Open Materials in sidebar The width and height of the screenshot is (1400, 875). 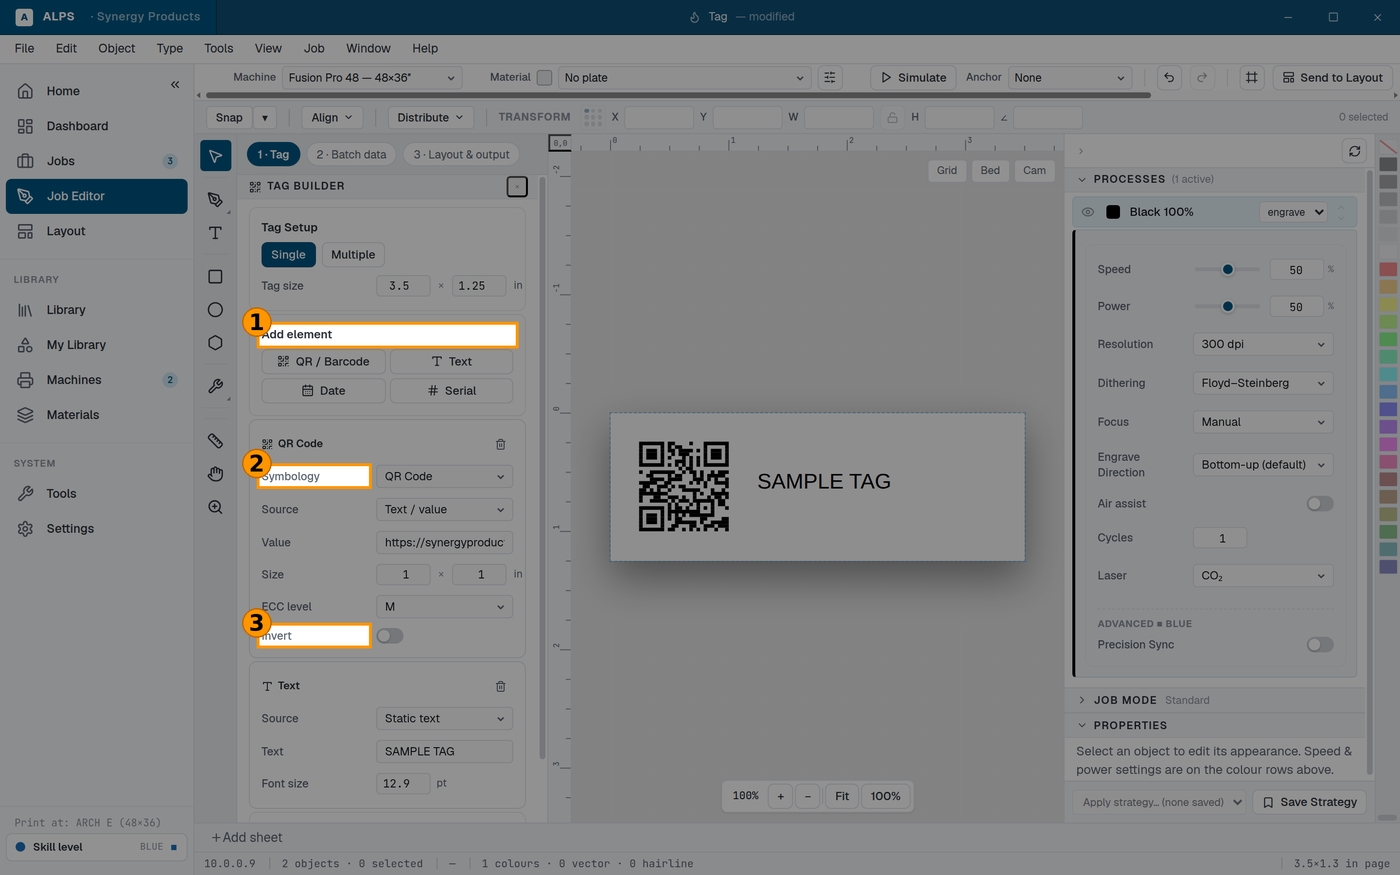(x=97, y=415)
